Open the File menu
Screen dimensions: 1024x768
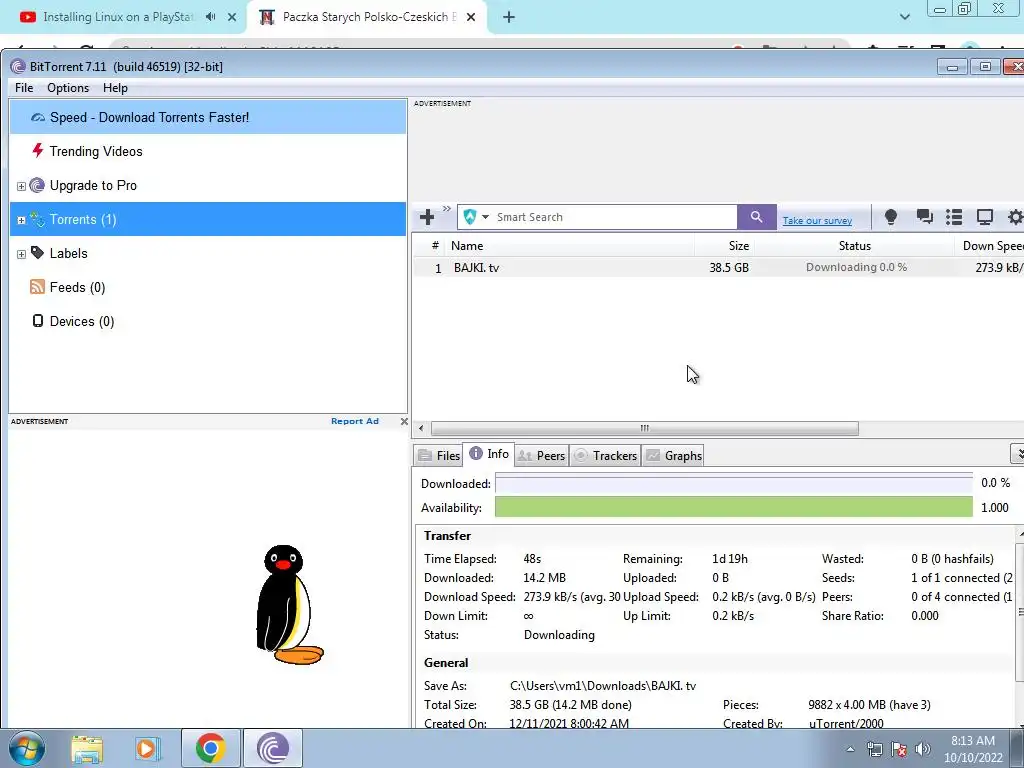coord(24,88)
